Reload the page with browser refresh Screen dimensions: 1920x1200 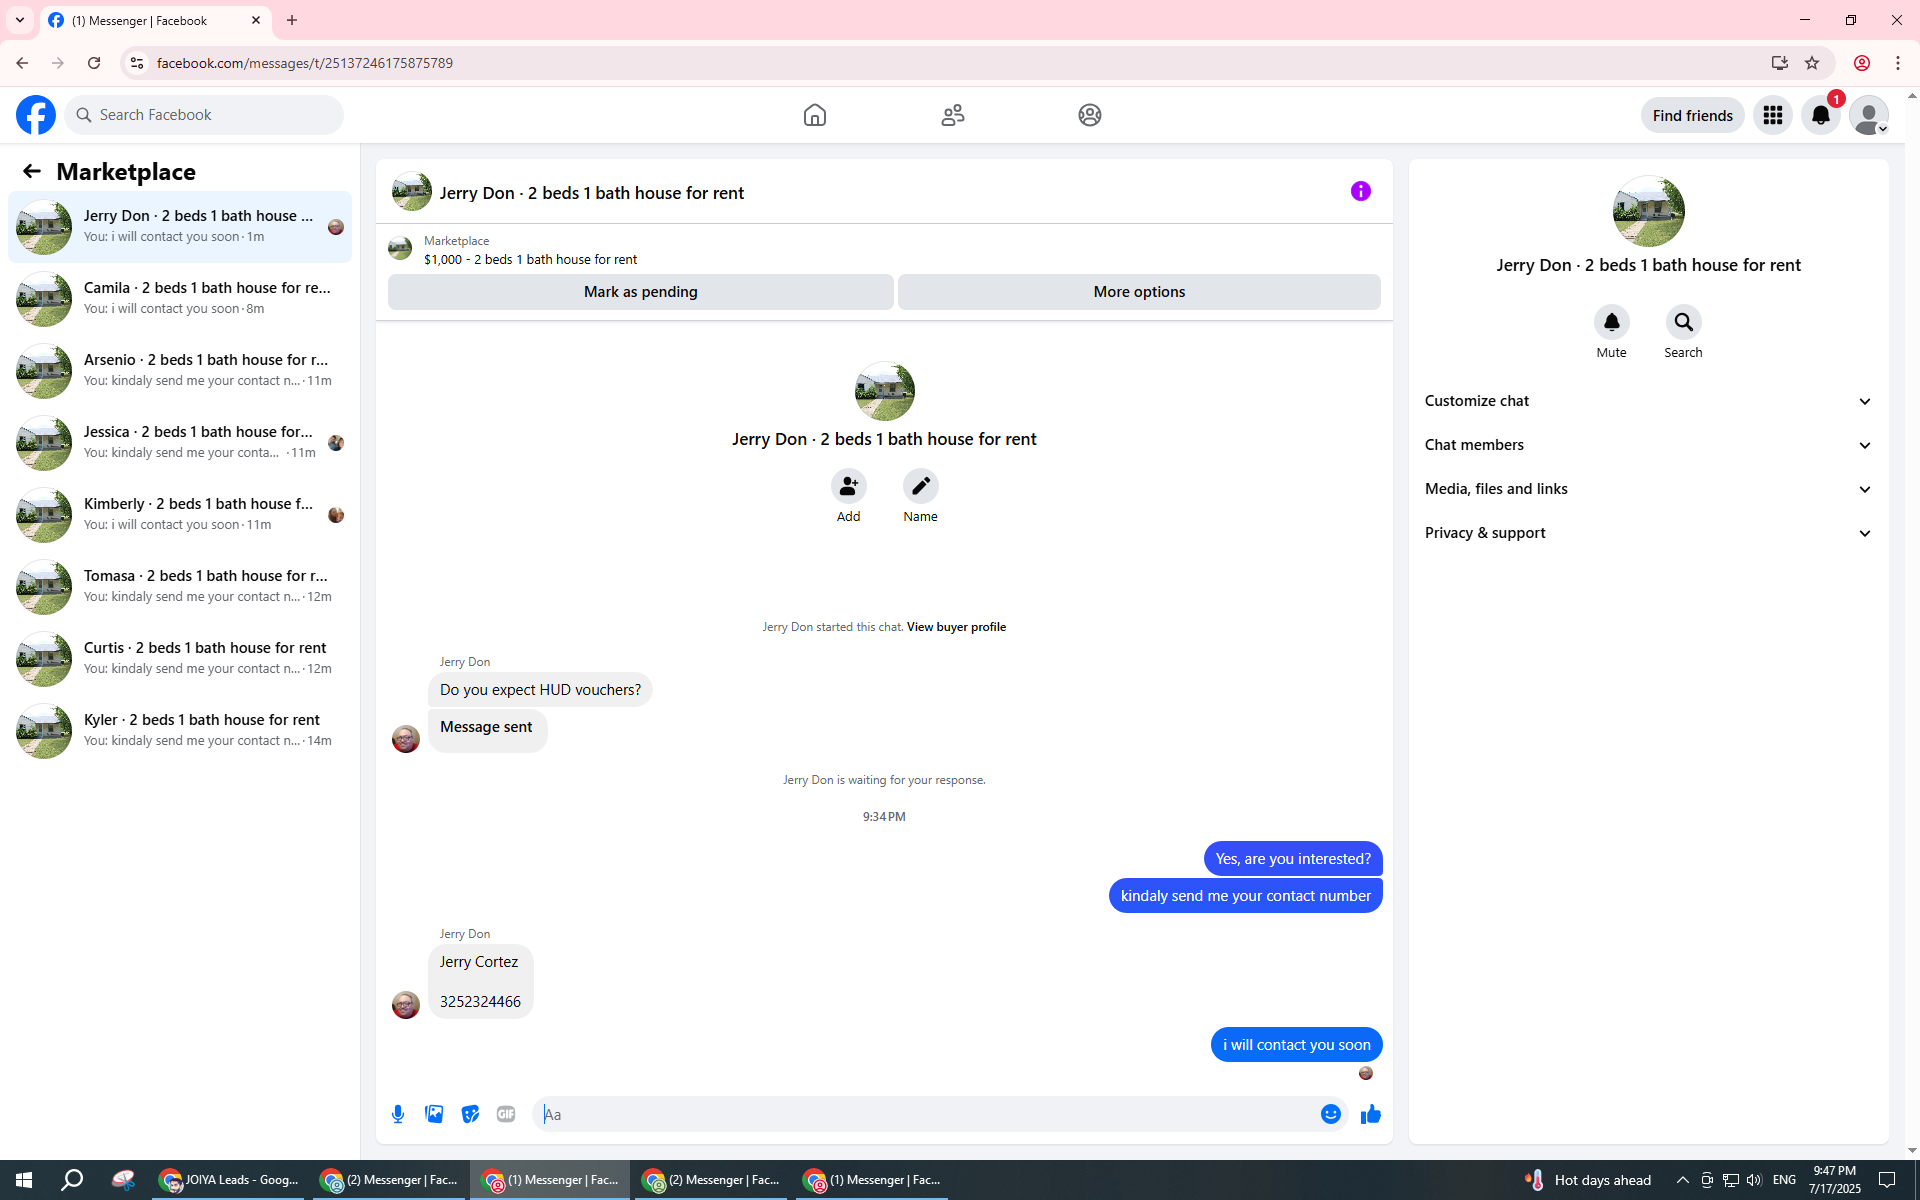94,63
